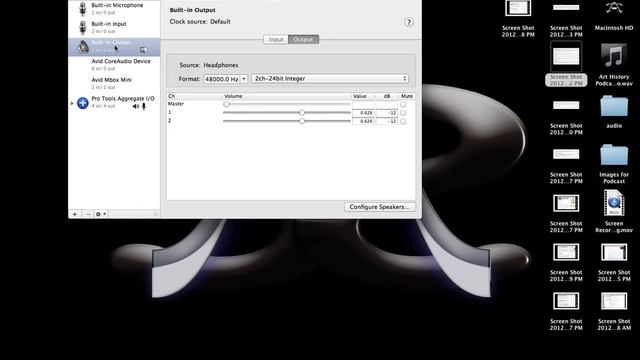This screenshot has height=360, width=640.
Task: Click the Pro Tools Aggregate I/O label
Action: tap(123, 98)
